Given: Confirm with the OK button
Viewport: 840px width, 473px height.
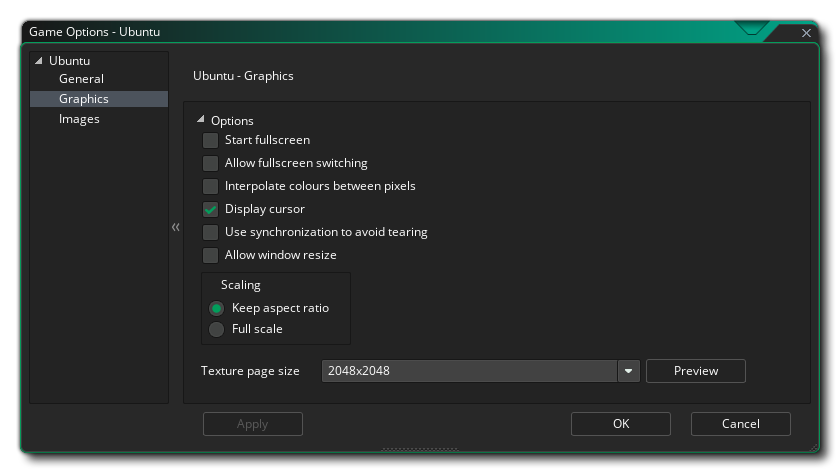Looking at the screenshot, I should (x=620, y=424).
